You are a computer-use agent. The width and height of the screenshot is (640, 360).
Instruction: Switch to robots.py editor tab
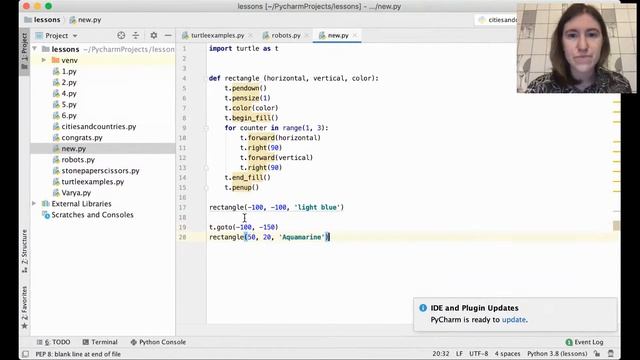pos(286,36)
